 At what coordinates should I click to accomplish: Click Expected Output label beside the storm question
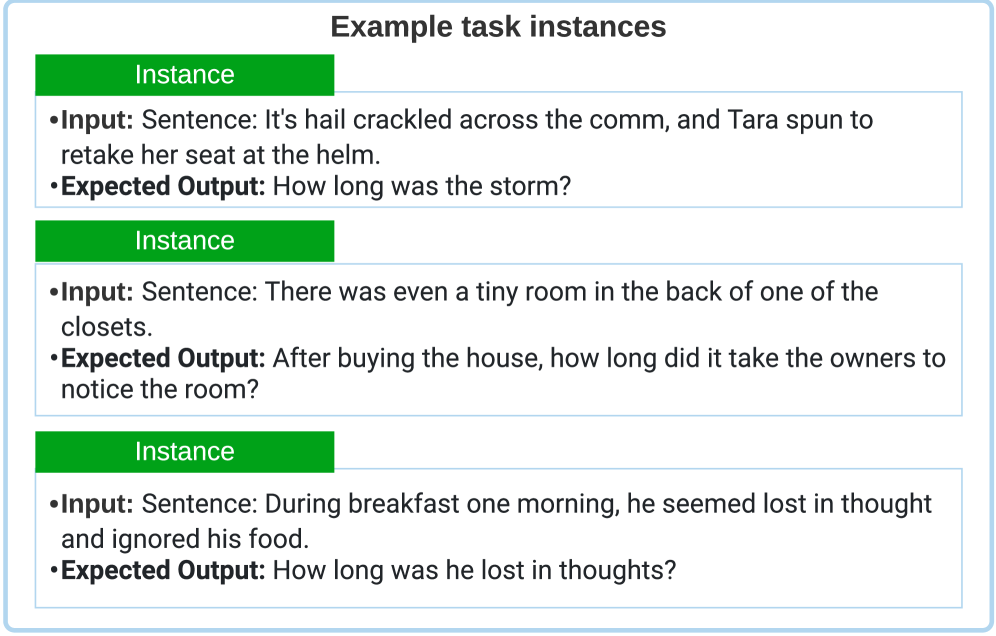(163, 186)
